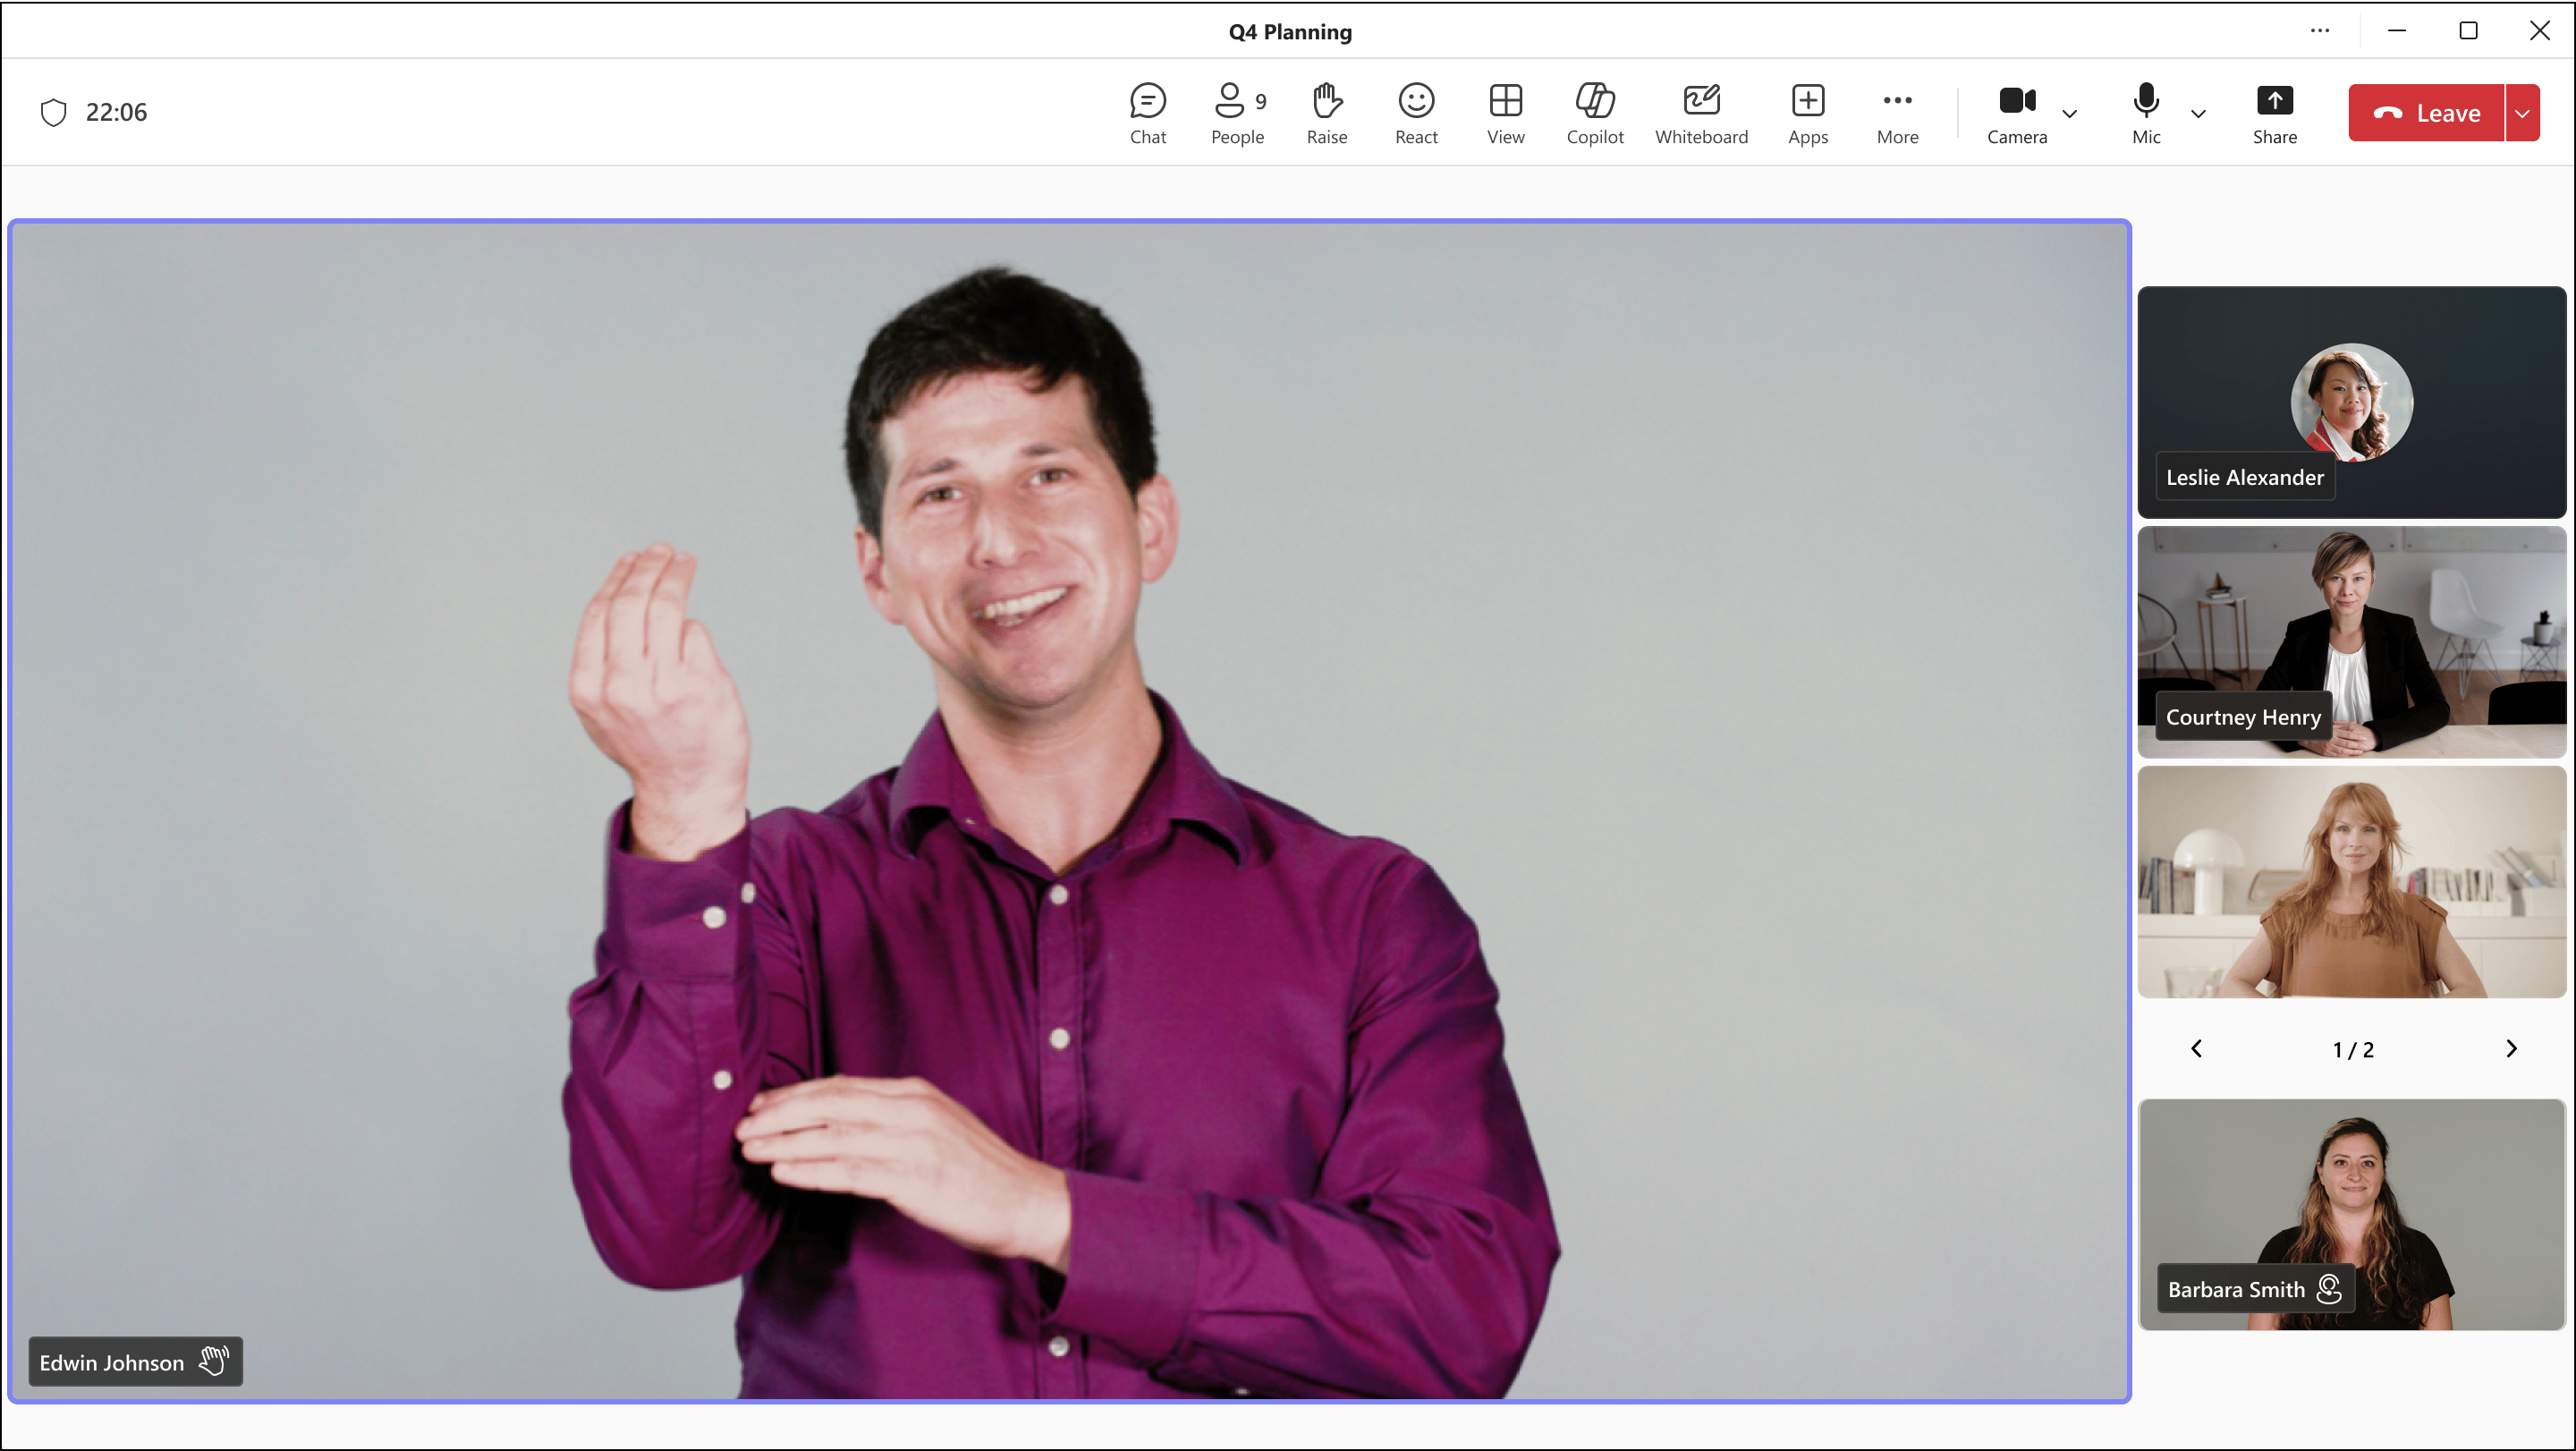Share your screen content

pyautogui.click(x=2274, y=113)
